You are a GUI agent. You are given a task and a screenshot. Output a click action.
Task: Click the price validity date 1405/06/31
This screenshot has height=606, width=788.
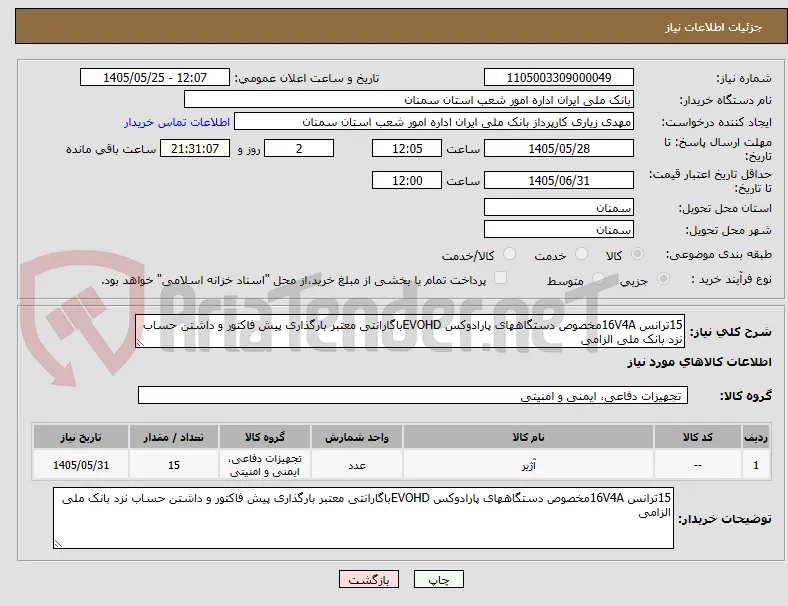559,180
